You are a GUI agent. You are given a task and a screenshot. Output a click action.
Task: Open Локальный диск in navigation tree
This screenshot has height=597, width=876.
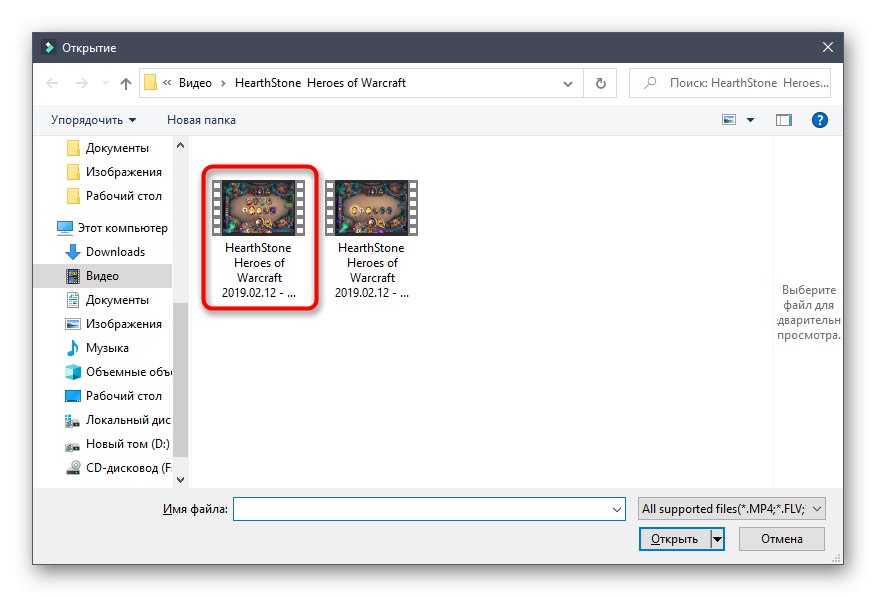coord(118,420)
